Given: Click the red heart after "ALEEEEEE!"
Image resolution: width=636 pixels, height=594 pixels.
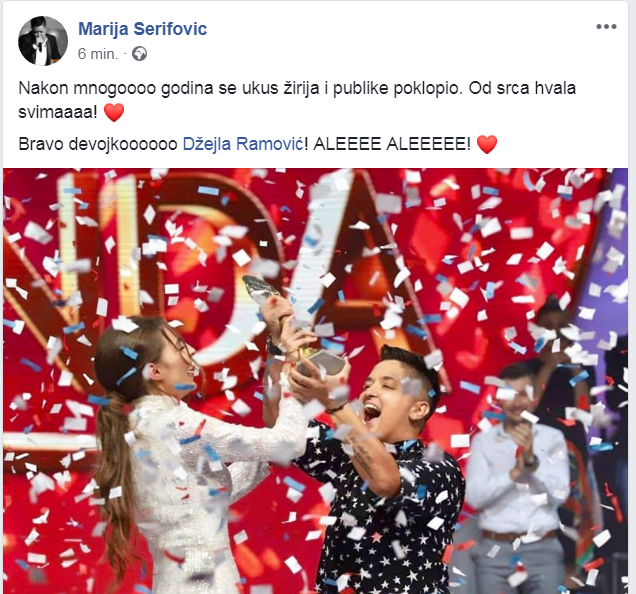Looking at the screenshot, I should [x=487, y=144].
